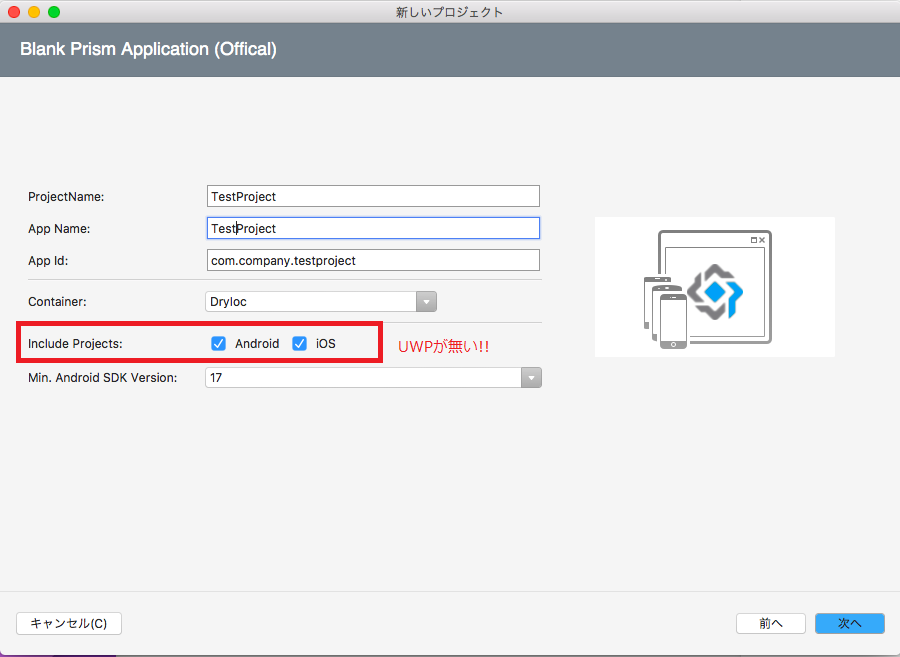Screen dimensions: 900x657
Task: Click the Blank Prism Application (Offical) heading
Action: (148, 49)
